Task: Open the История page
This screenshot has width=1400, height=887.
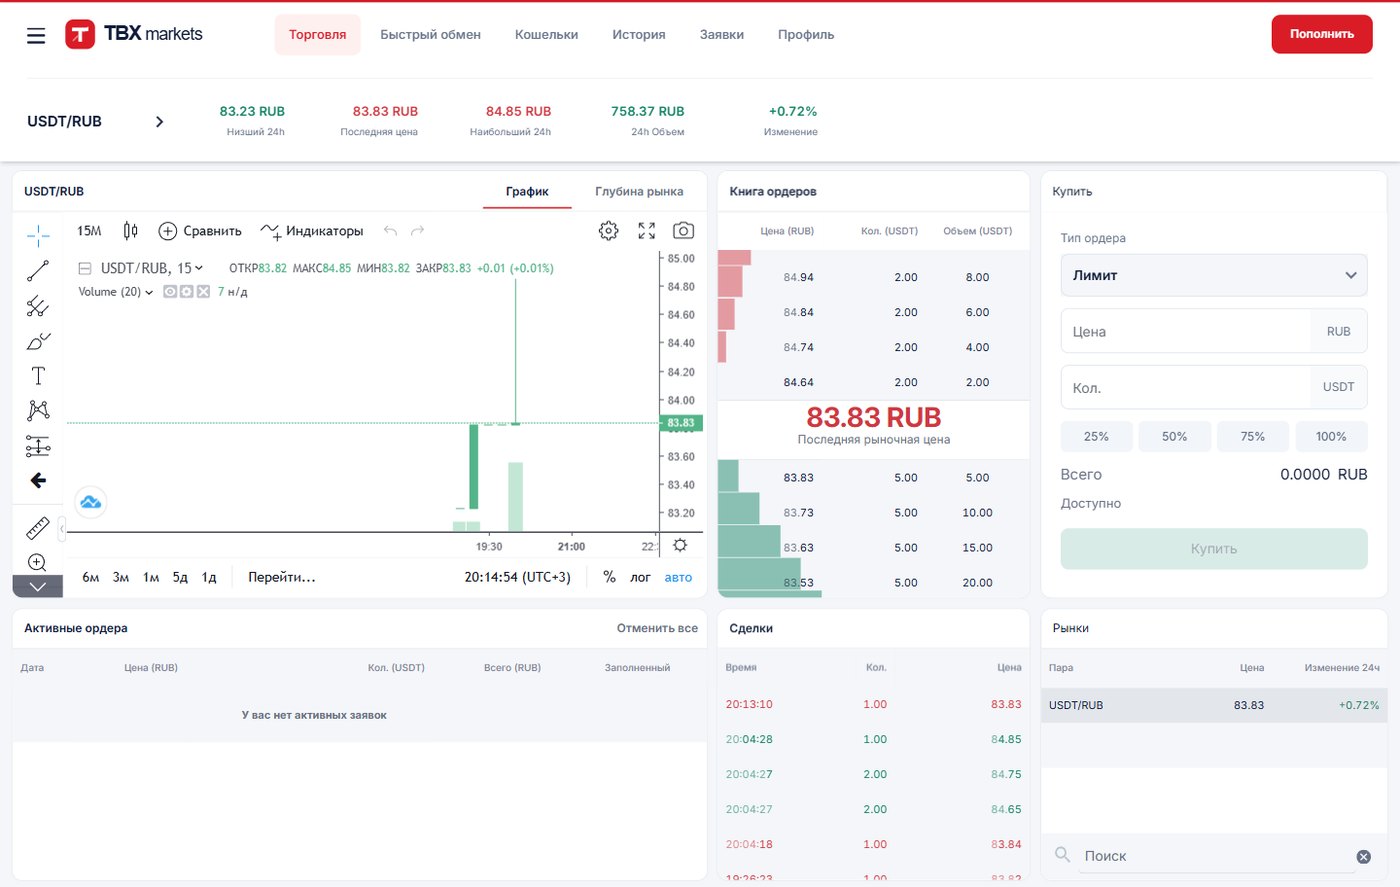Action: pyautogui.click(x=639, y=34)
